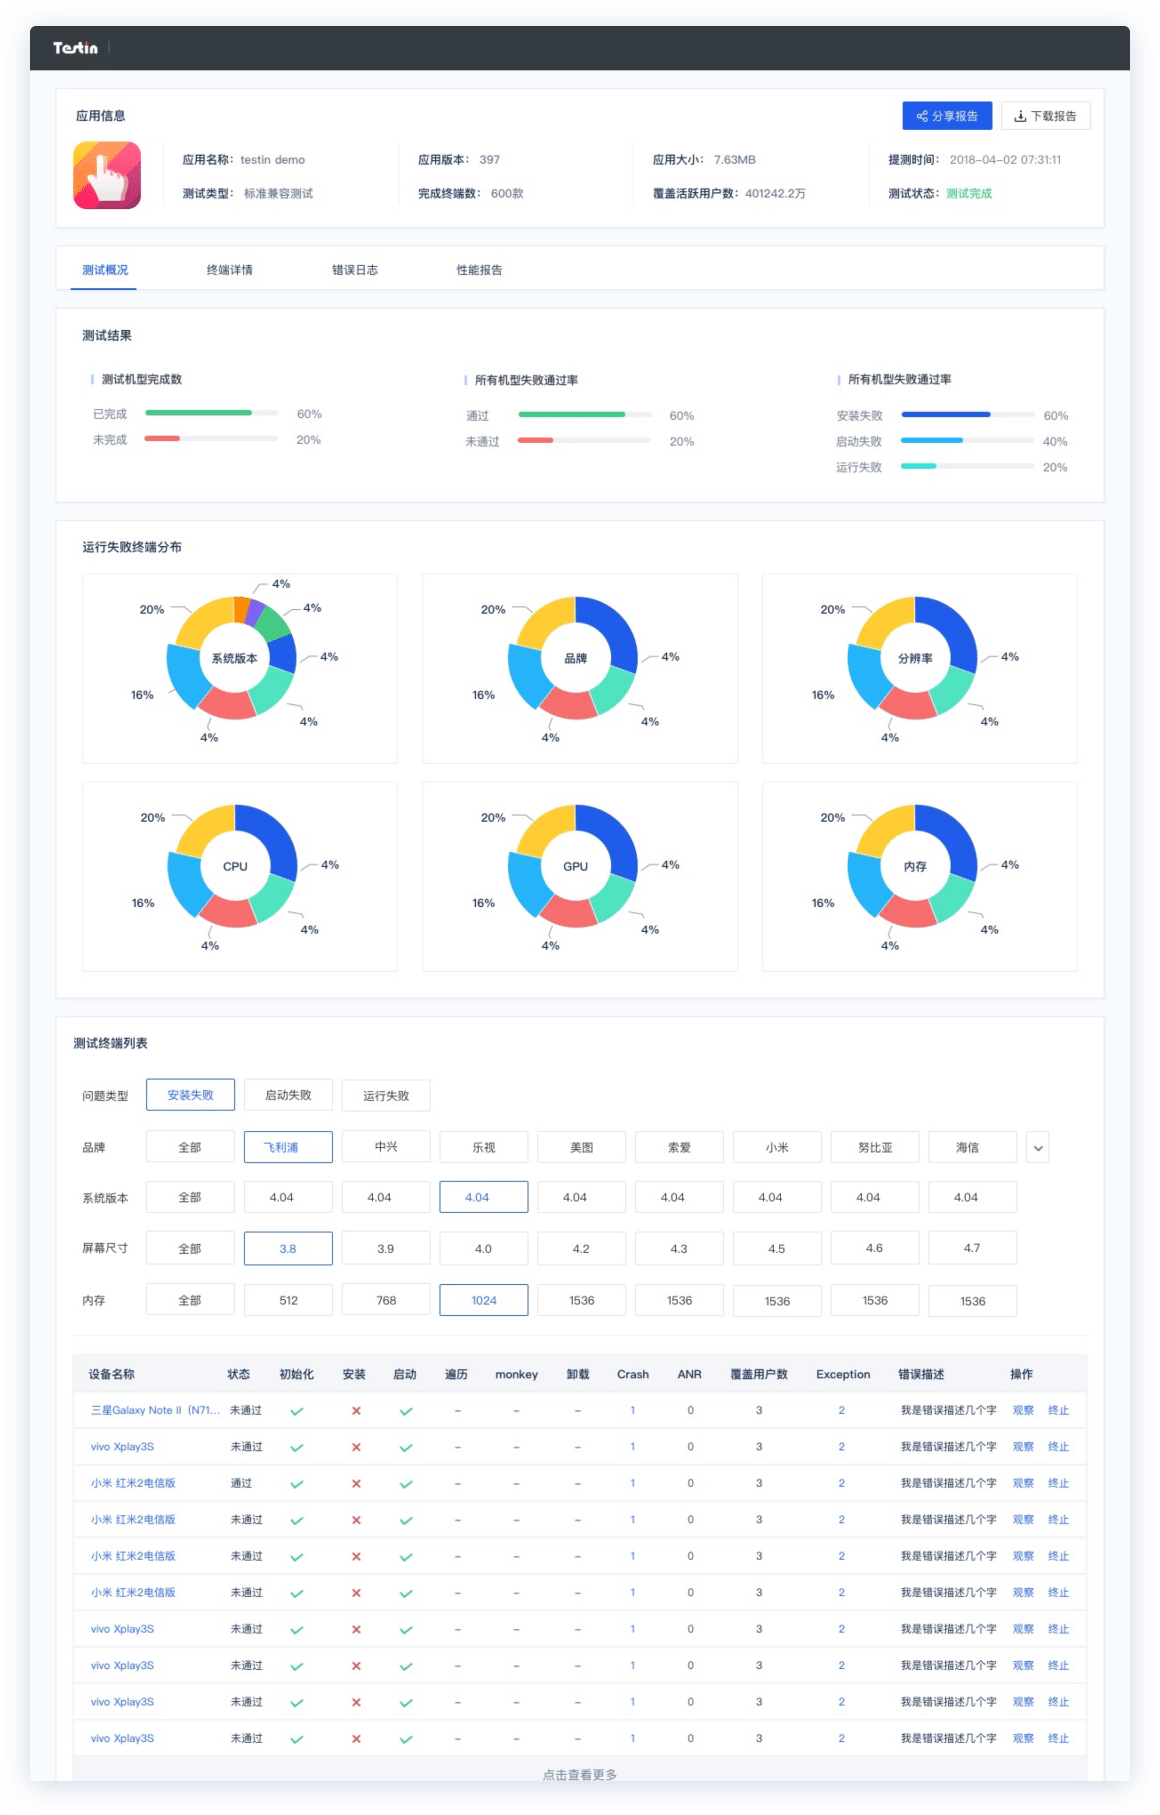The width and height of the screenshot is (1160, 1815).
Task: Click the red install-failed X in first row
Action: (356, 1411)
